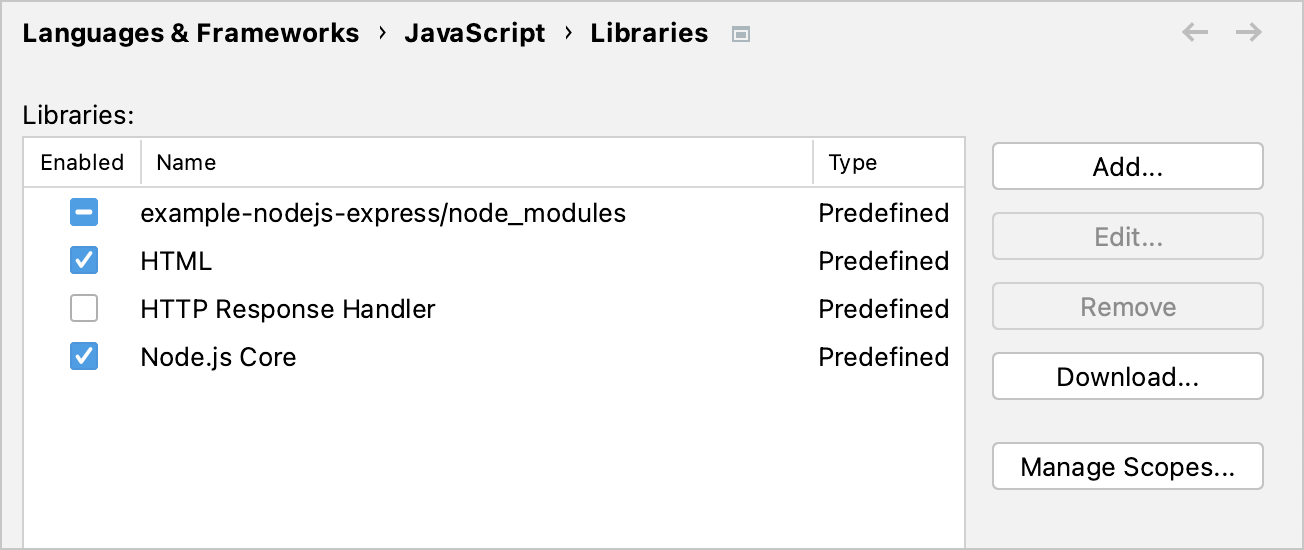Open Manage Scopes... dialog
This screenshot has width=1304, height=550.
click(1128, 466)
